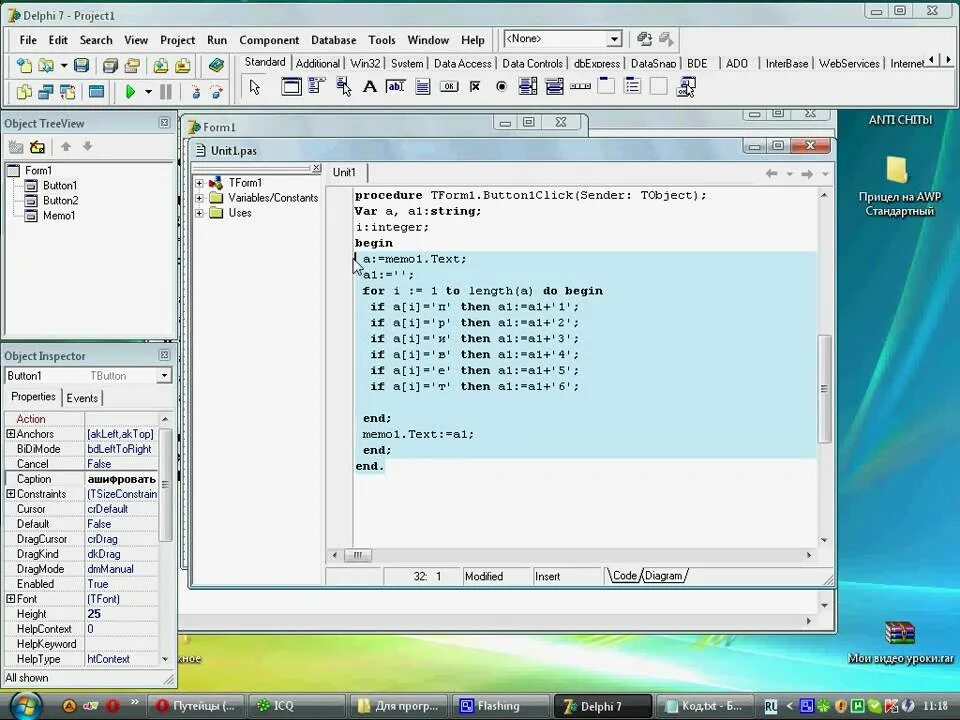The height and width of the screenshot is (720, 960).
Task: Expand the TForm1 node in code explorer
Action: coord(199,182)
